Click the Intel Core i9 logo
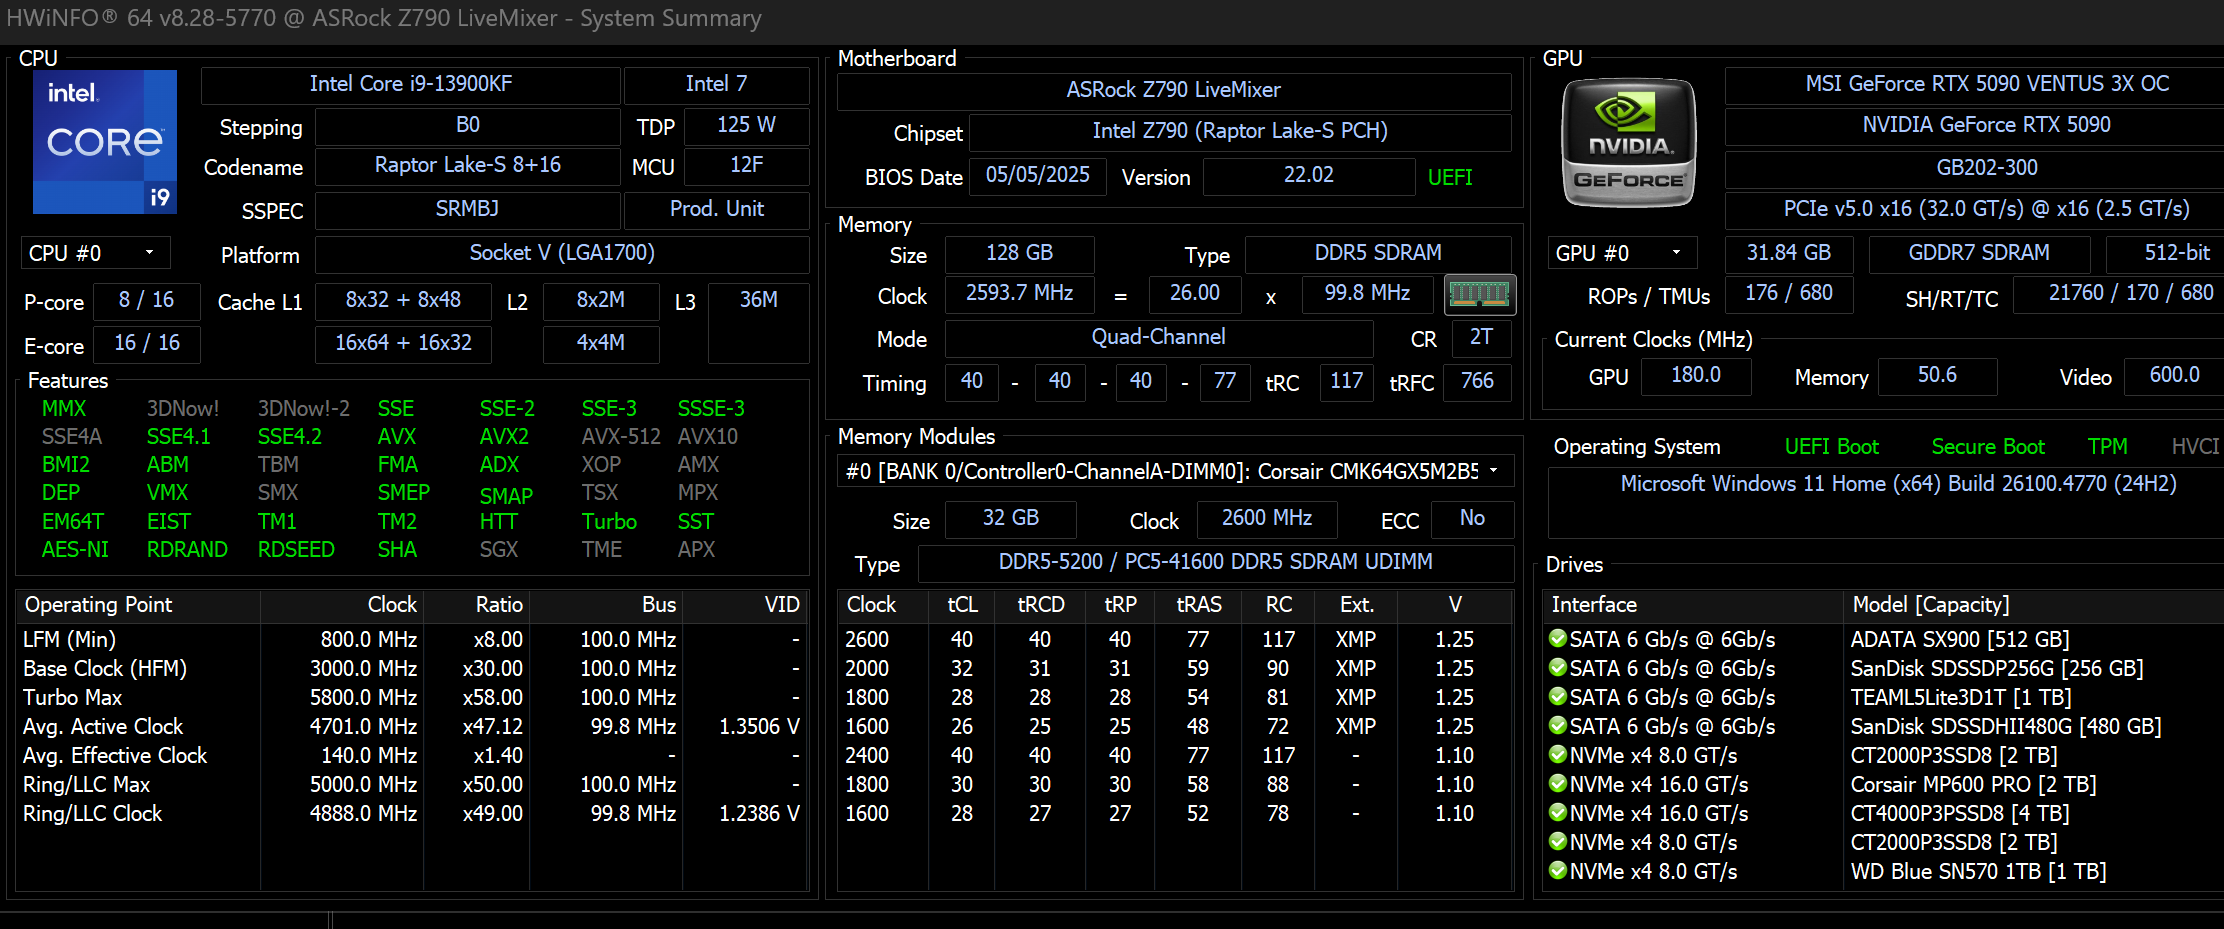Viewport: 2224px width, 929px height. [105, 141]
